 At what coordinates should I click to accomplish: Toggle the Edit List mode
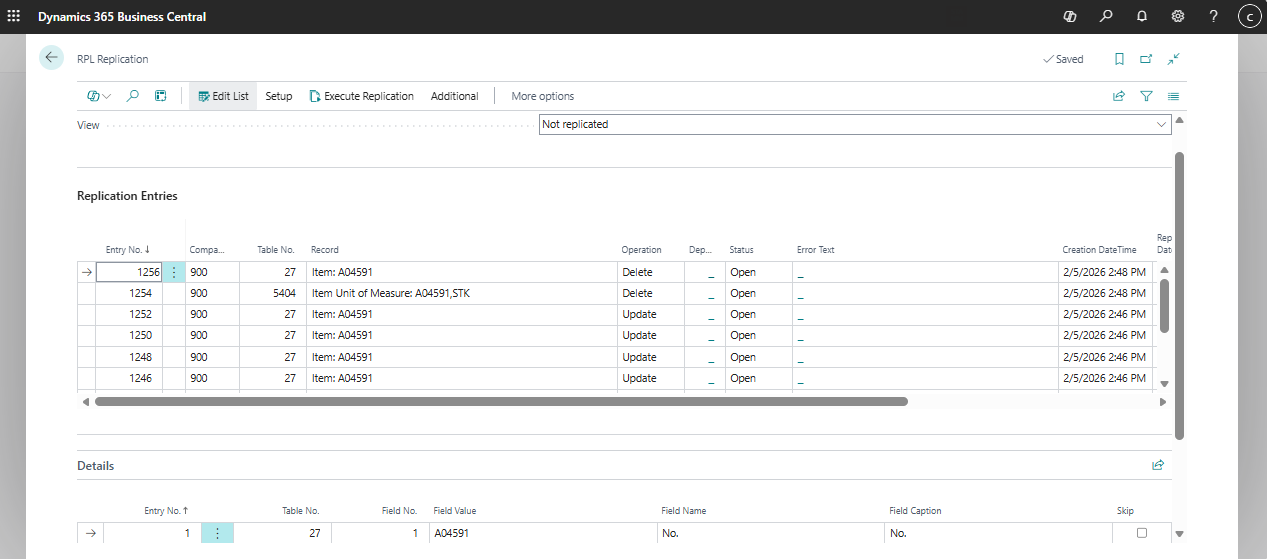223,96
